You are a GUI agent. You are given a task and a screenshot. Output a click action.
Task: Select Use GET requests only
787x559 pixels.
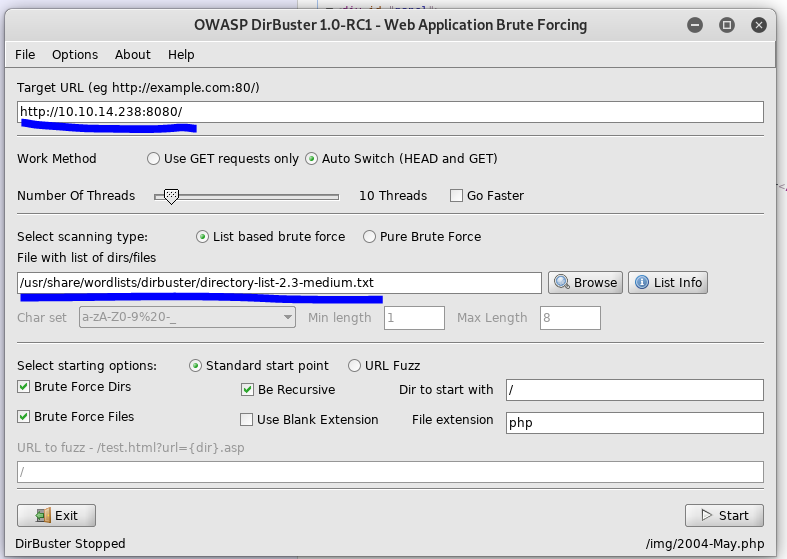(153, 159)
